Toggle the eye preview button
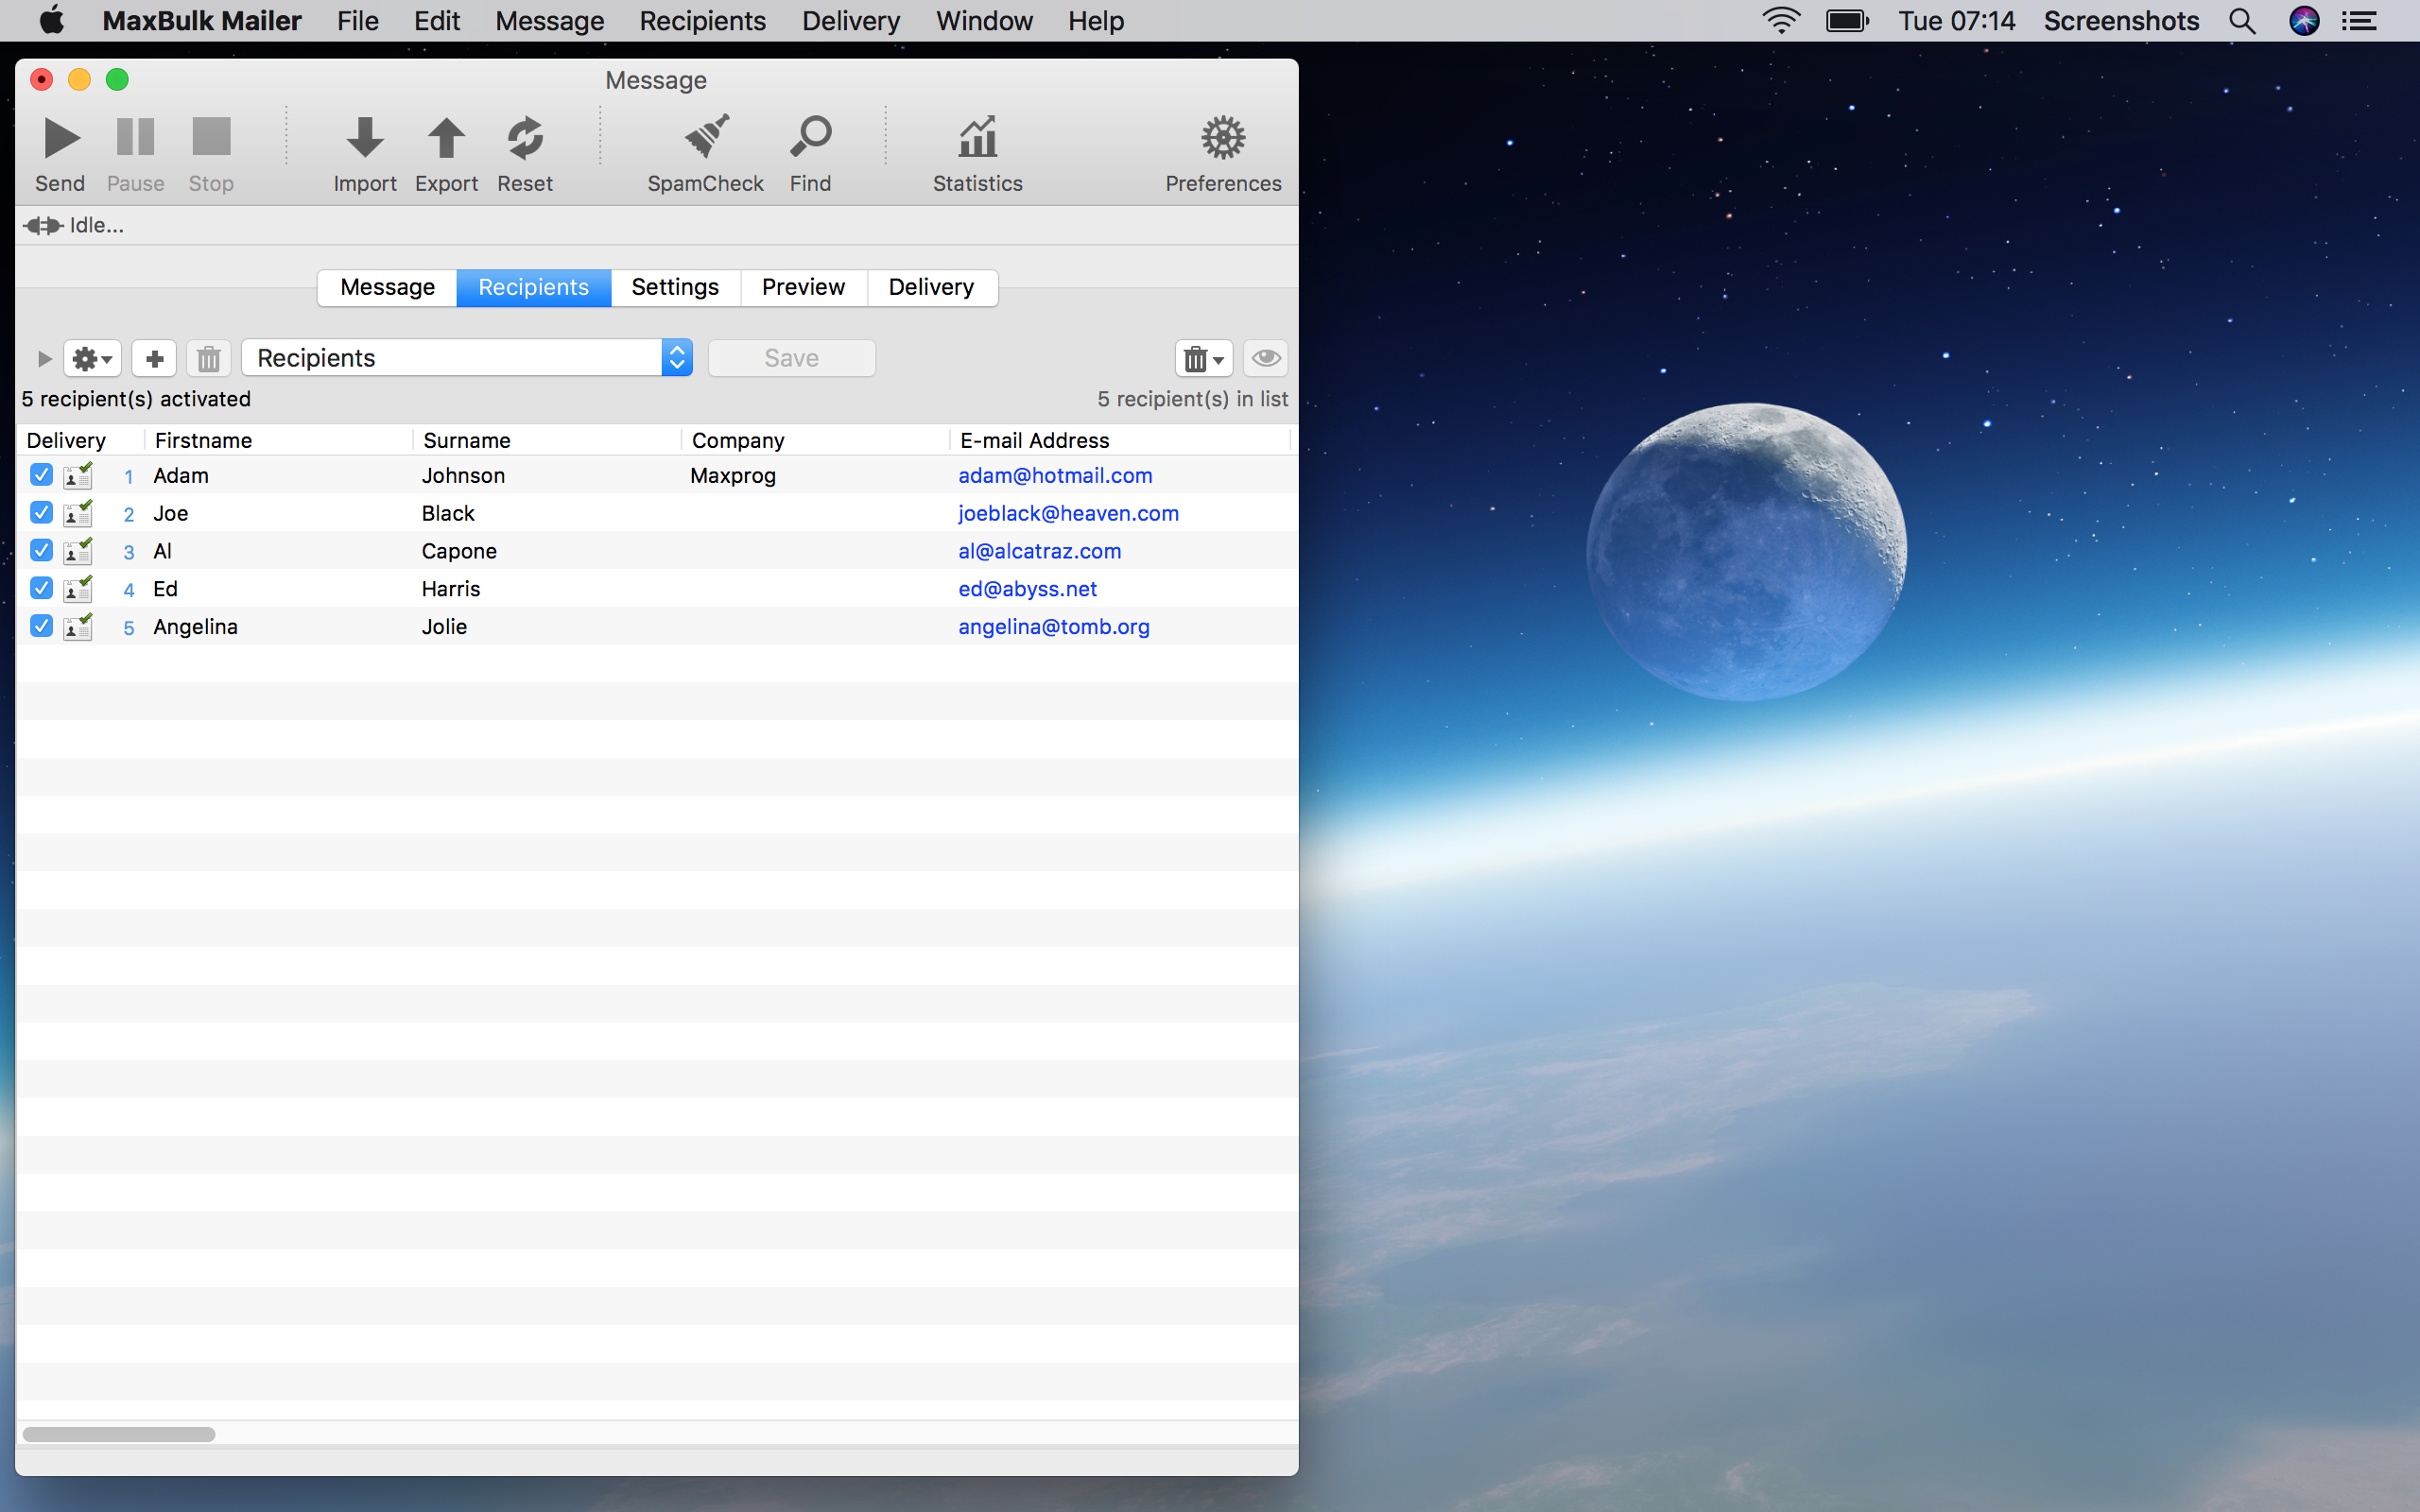This screenshot has height=1512, width=2420. (1265, 358)
